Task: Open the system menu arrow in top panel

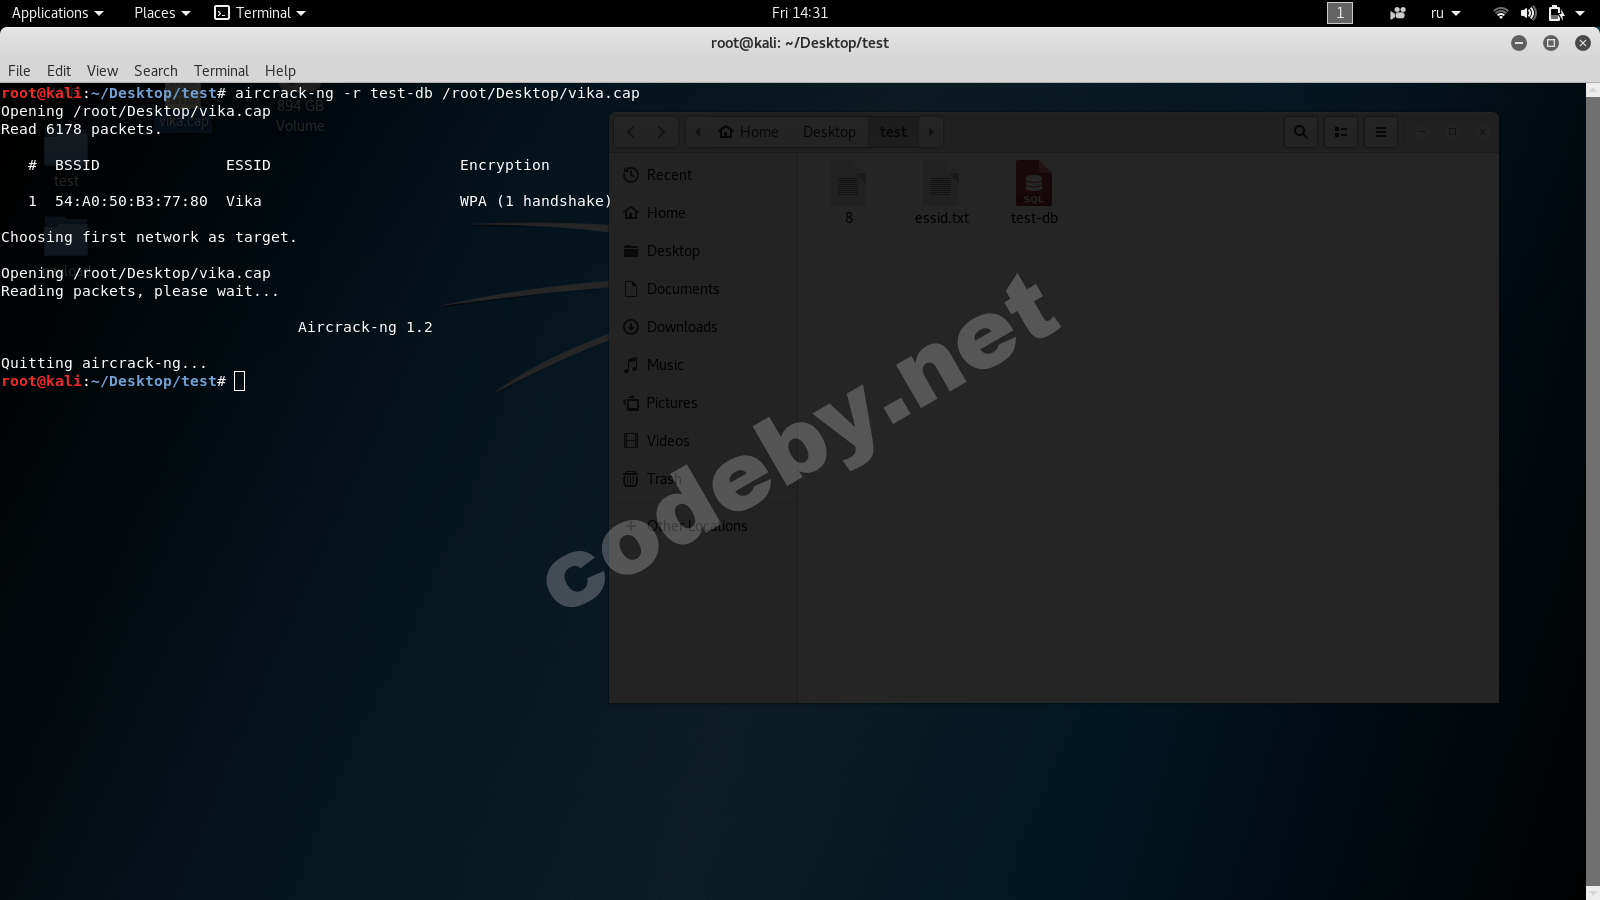Action: tap(1580, 13)
